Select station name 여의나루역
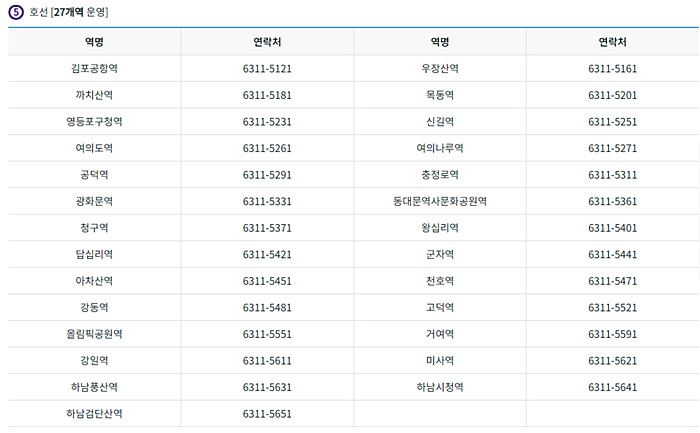This screenshot has height=433, width=700. [440, 148]
